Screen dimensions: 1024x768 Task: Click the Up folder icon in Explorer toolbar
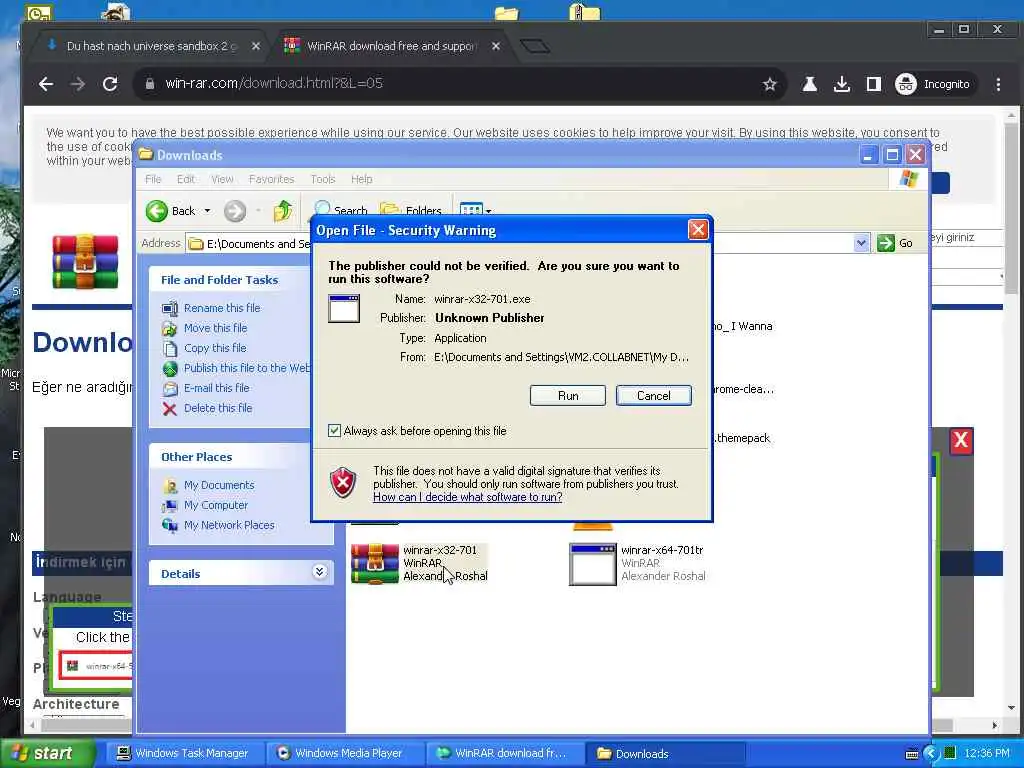coord(283,211)
